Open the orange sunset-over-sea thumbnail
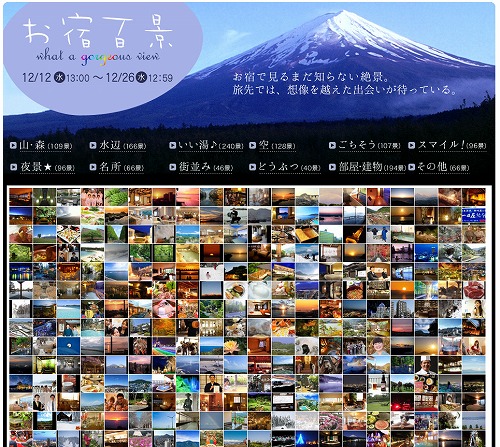 (402, 290)
